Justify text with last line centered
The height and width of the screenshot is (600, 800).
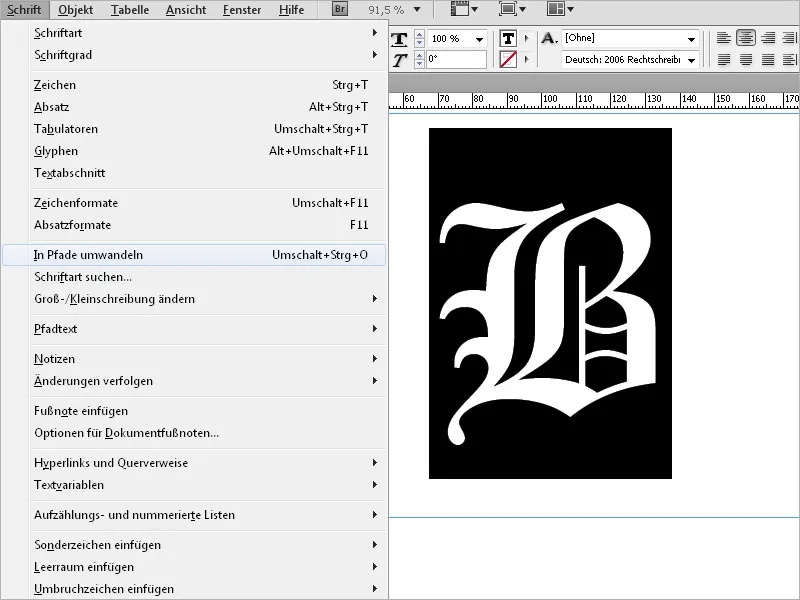tap(746, 60)
